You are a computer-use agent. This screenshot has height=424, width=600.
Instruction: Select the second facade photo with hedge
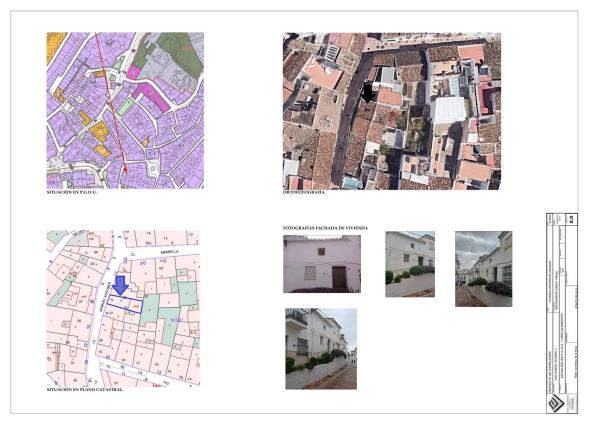tap(410, 264)
